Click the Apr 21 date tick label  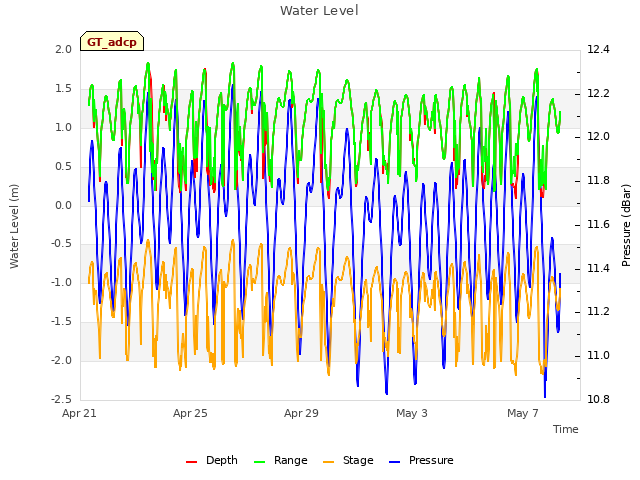pos(79,413)
